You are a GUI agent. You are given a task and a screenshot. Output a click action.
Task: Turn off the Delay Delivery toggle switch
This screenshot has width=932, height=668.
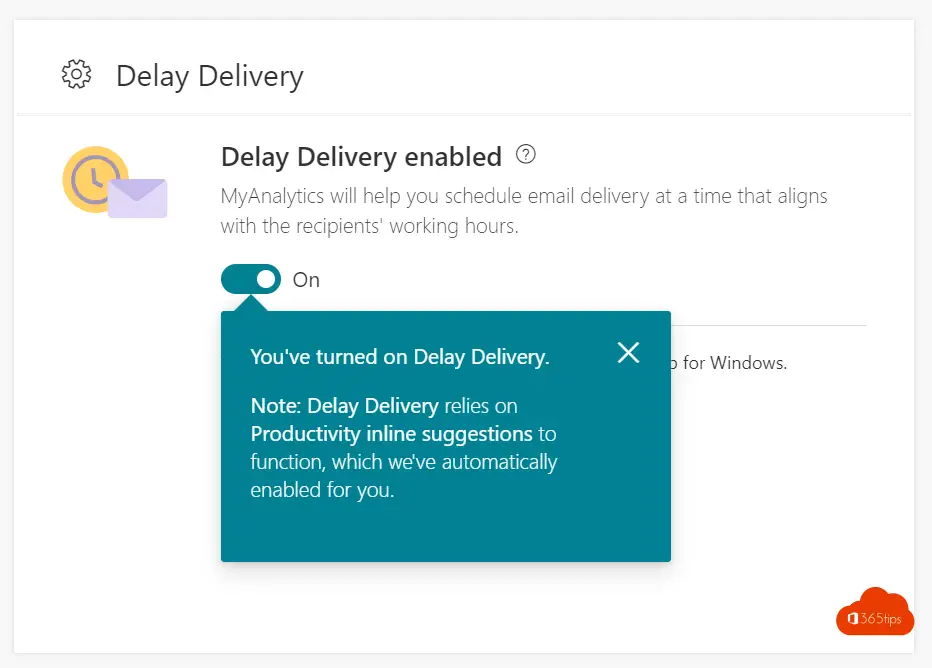click(x=251, y=279)
